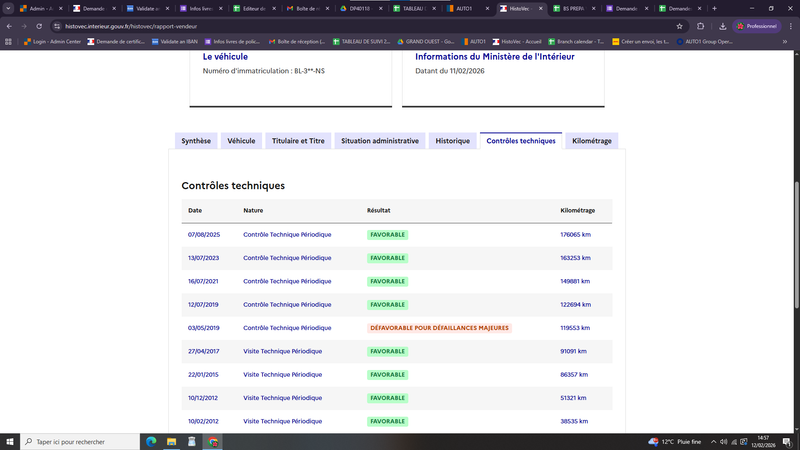
Task: Expand the tab search dropdown arrow
Action: point(8,8)
